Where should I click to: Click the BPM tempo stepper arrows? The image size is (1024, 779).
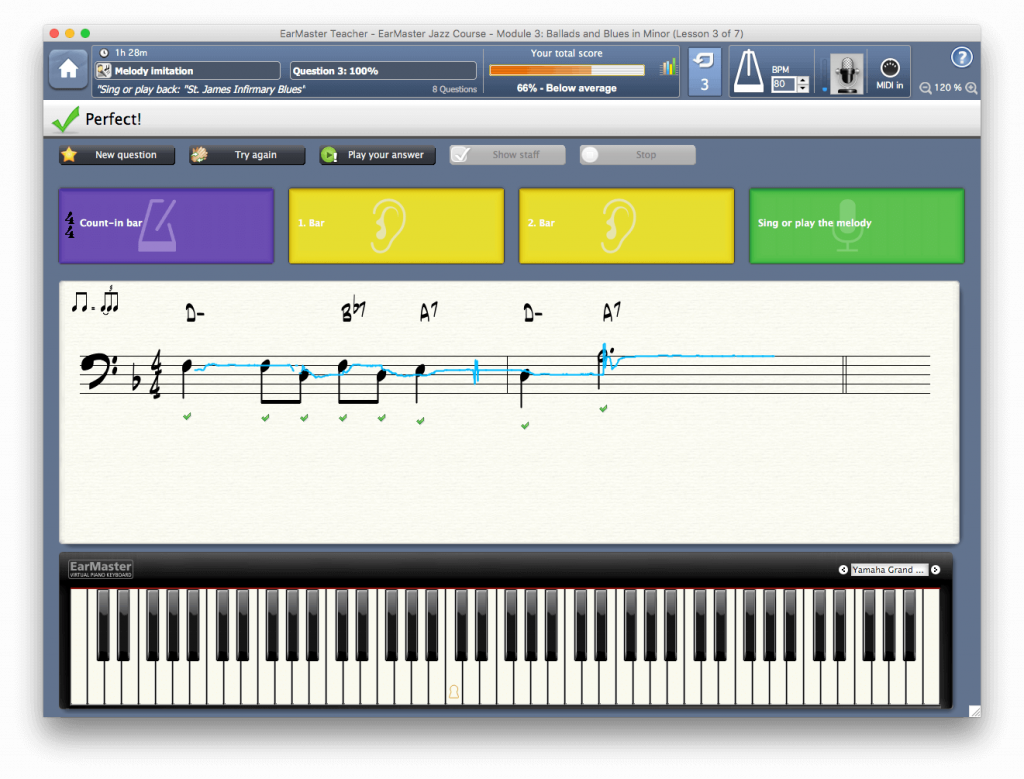point(803,85)
